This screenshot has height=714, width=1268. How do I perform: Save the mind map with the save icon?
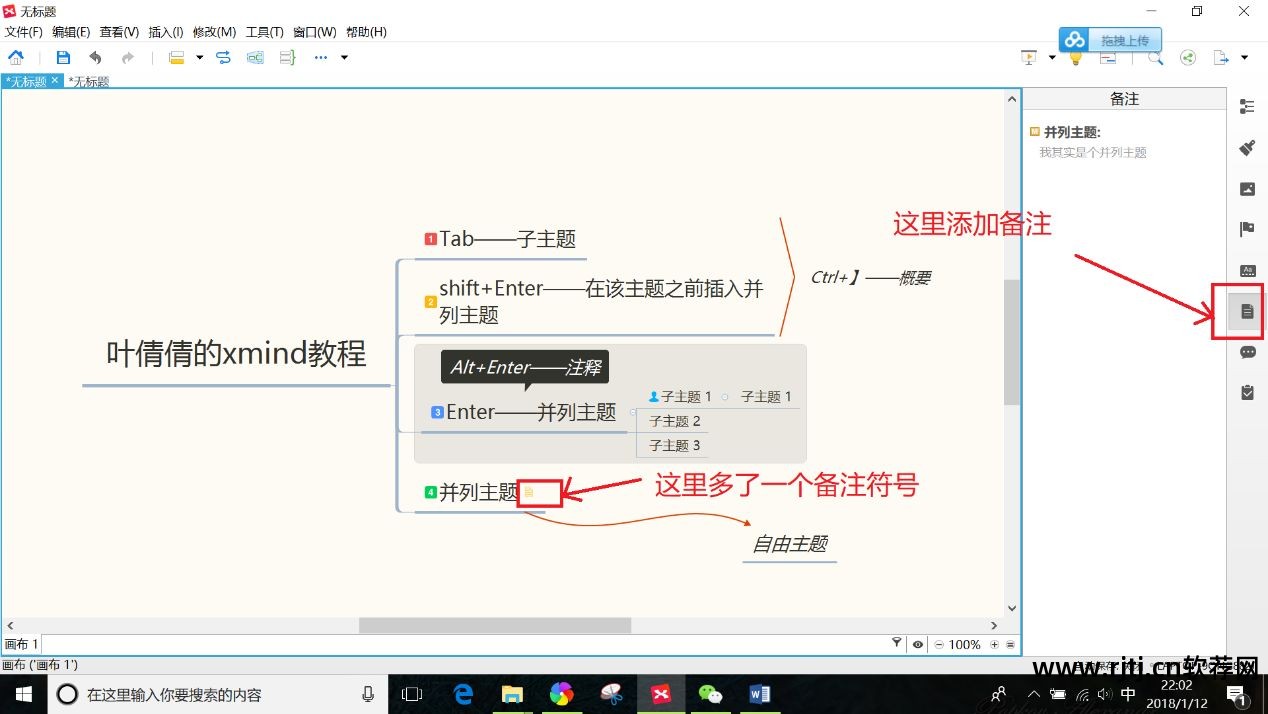point(62,57)
